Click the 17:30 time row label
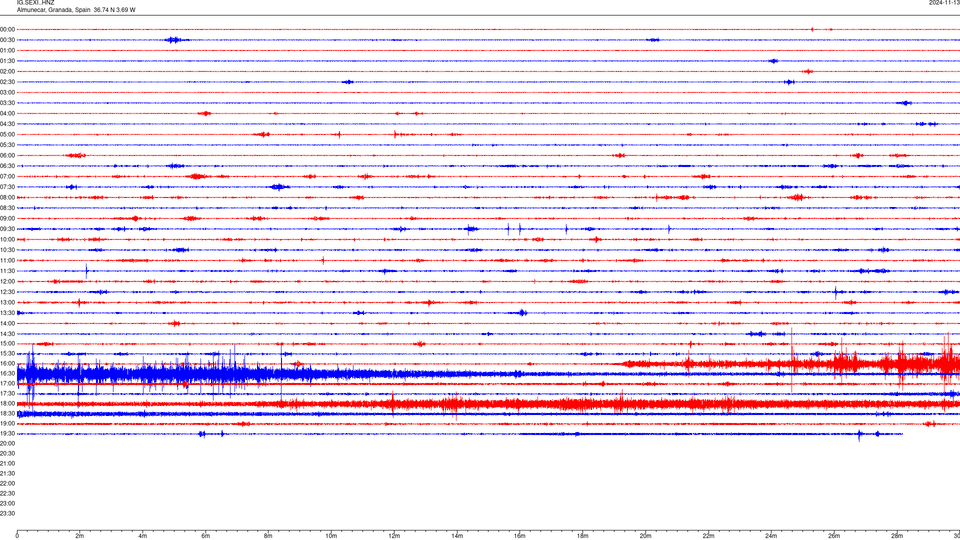960x540 pixels. coord(7,394)
